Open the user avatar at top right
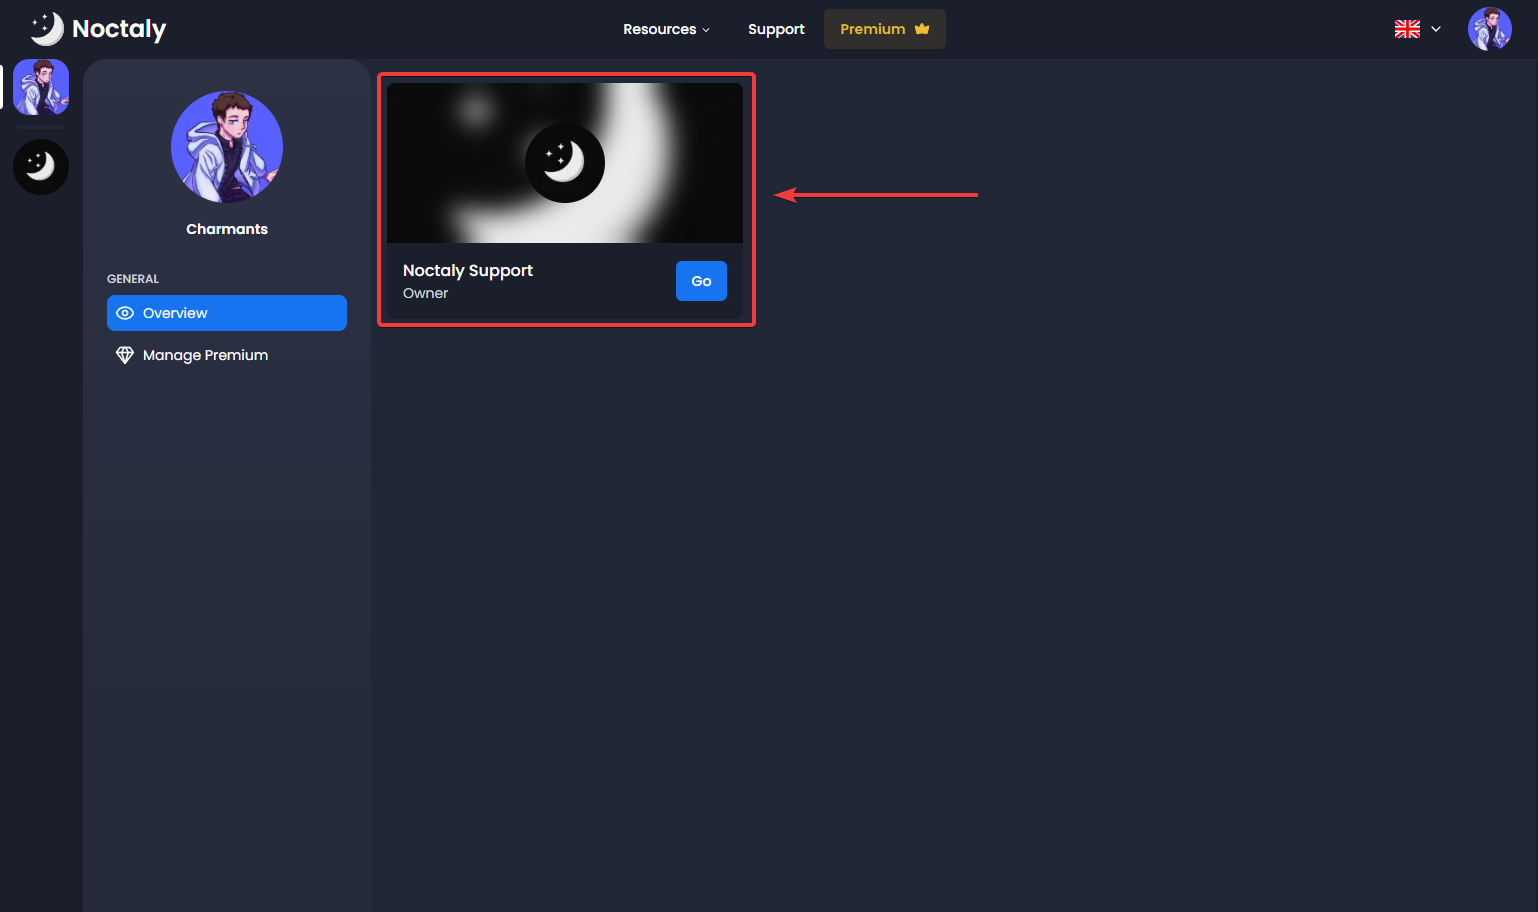This screenshot has width=1538, height=912. pyautogui.click(x=1490, y=29)
